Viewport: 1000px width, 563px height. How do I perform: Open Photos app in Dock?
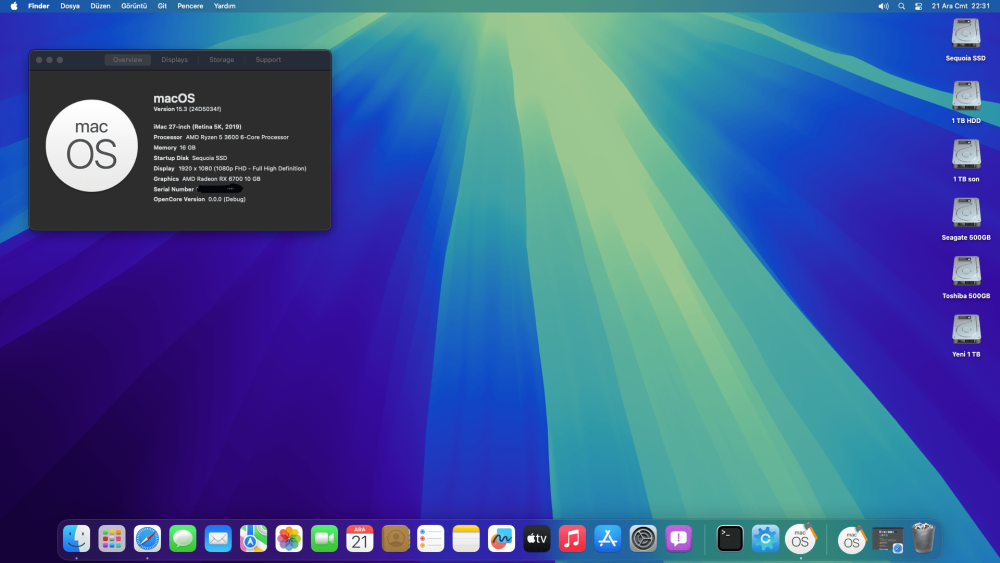[x=289, y=539]
